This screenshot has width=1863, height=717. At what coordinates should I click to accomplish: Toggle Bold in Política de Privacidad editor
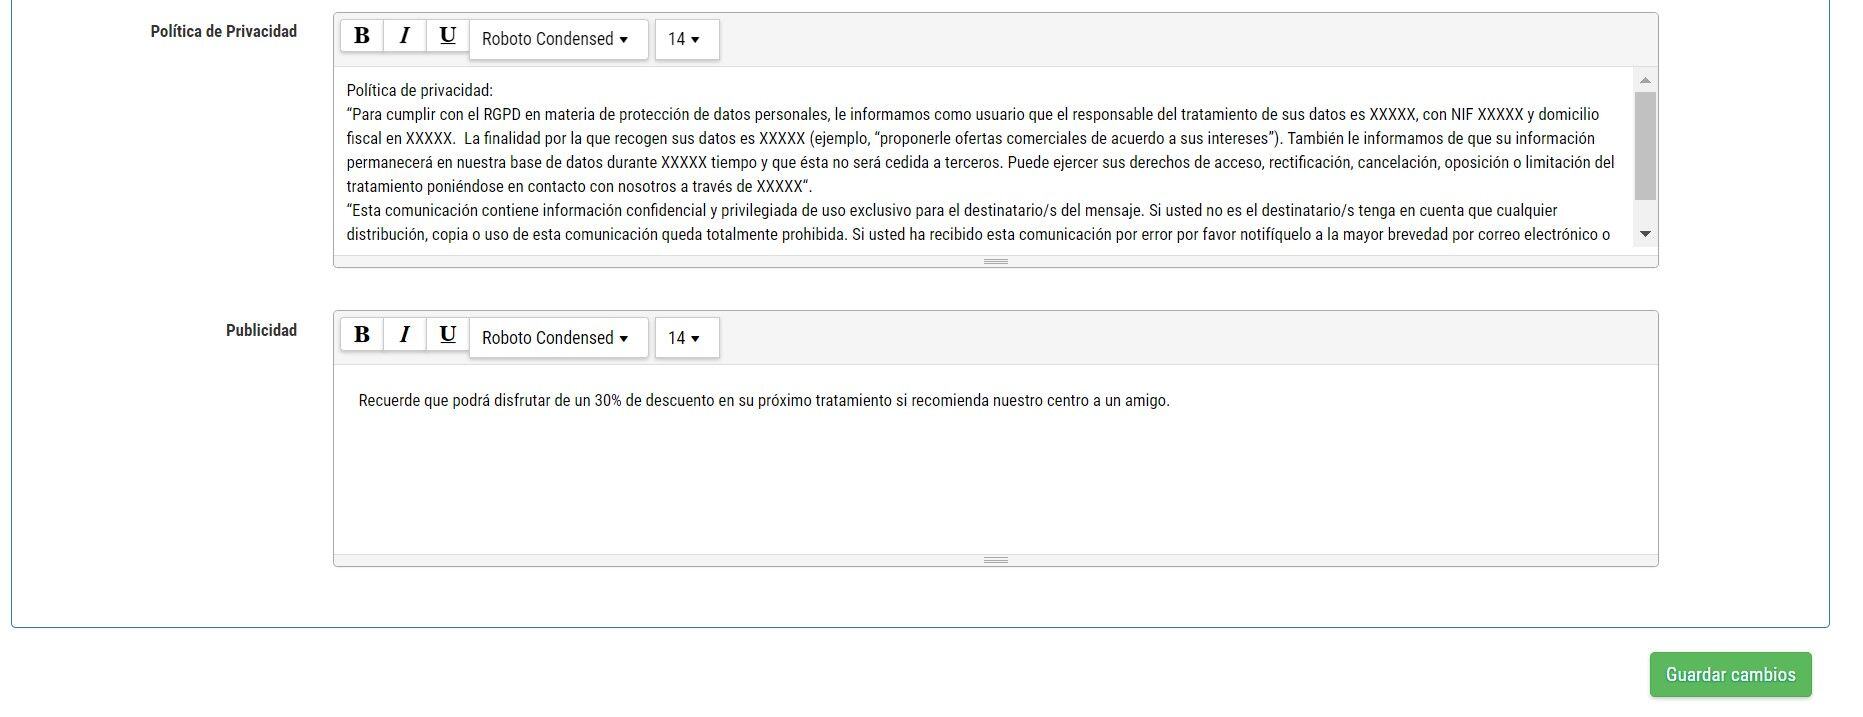pos(362,36)
